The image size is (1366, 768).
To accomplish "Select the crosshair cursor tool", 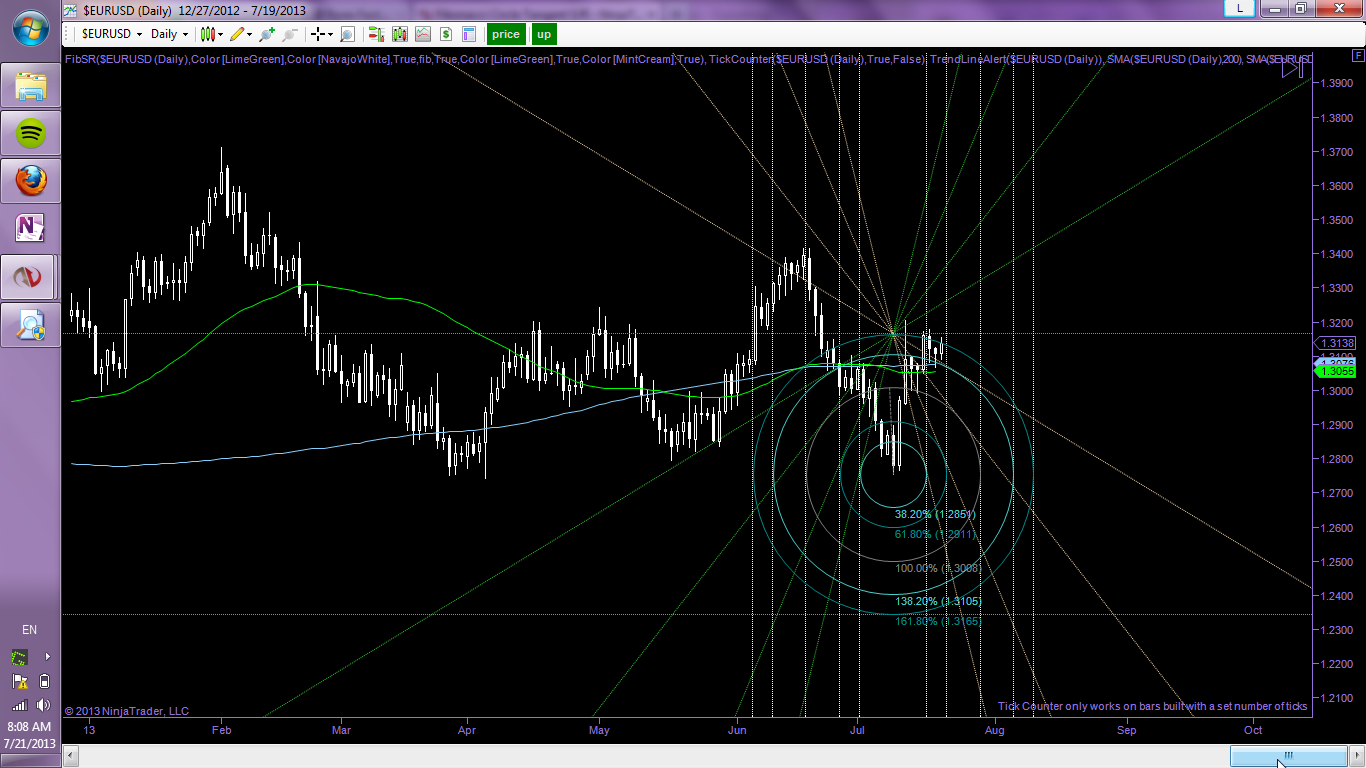I will (317, 34).
